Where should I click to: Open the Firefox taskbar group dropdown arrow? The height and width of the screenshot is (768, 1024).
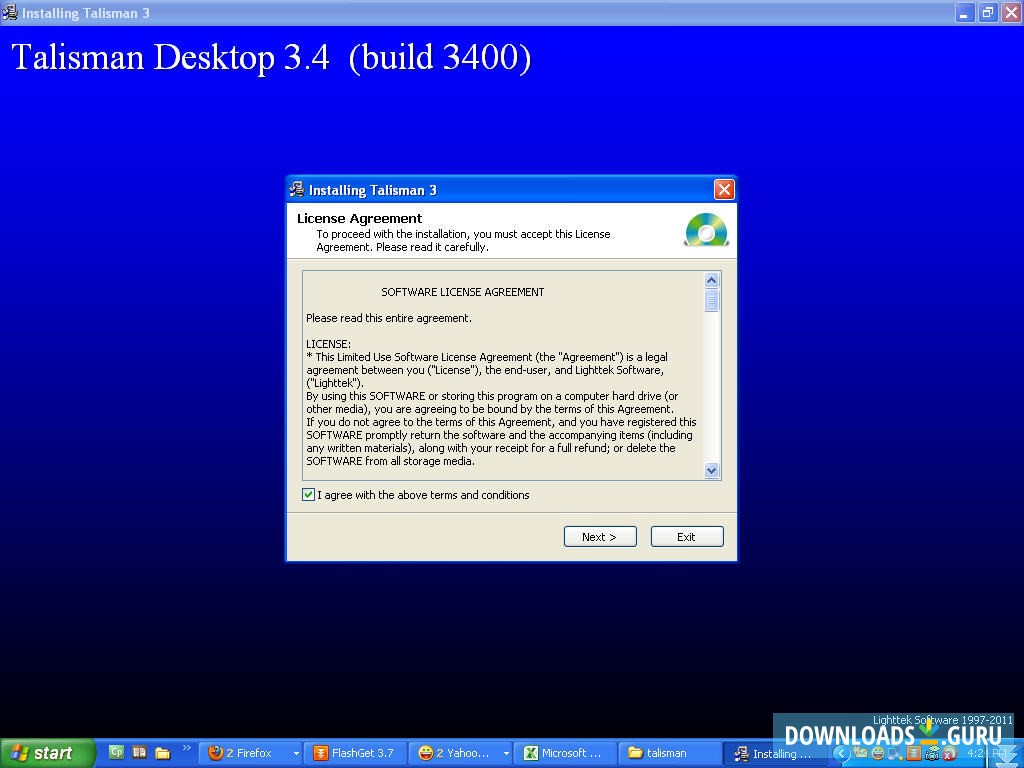296,754
